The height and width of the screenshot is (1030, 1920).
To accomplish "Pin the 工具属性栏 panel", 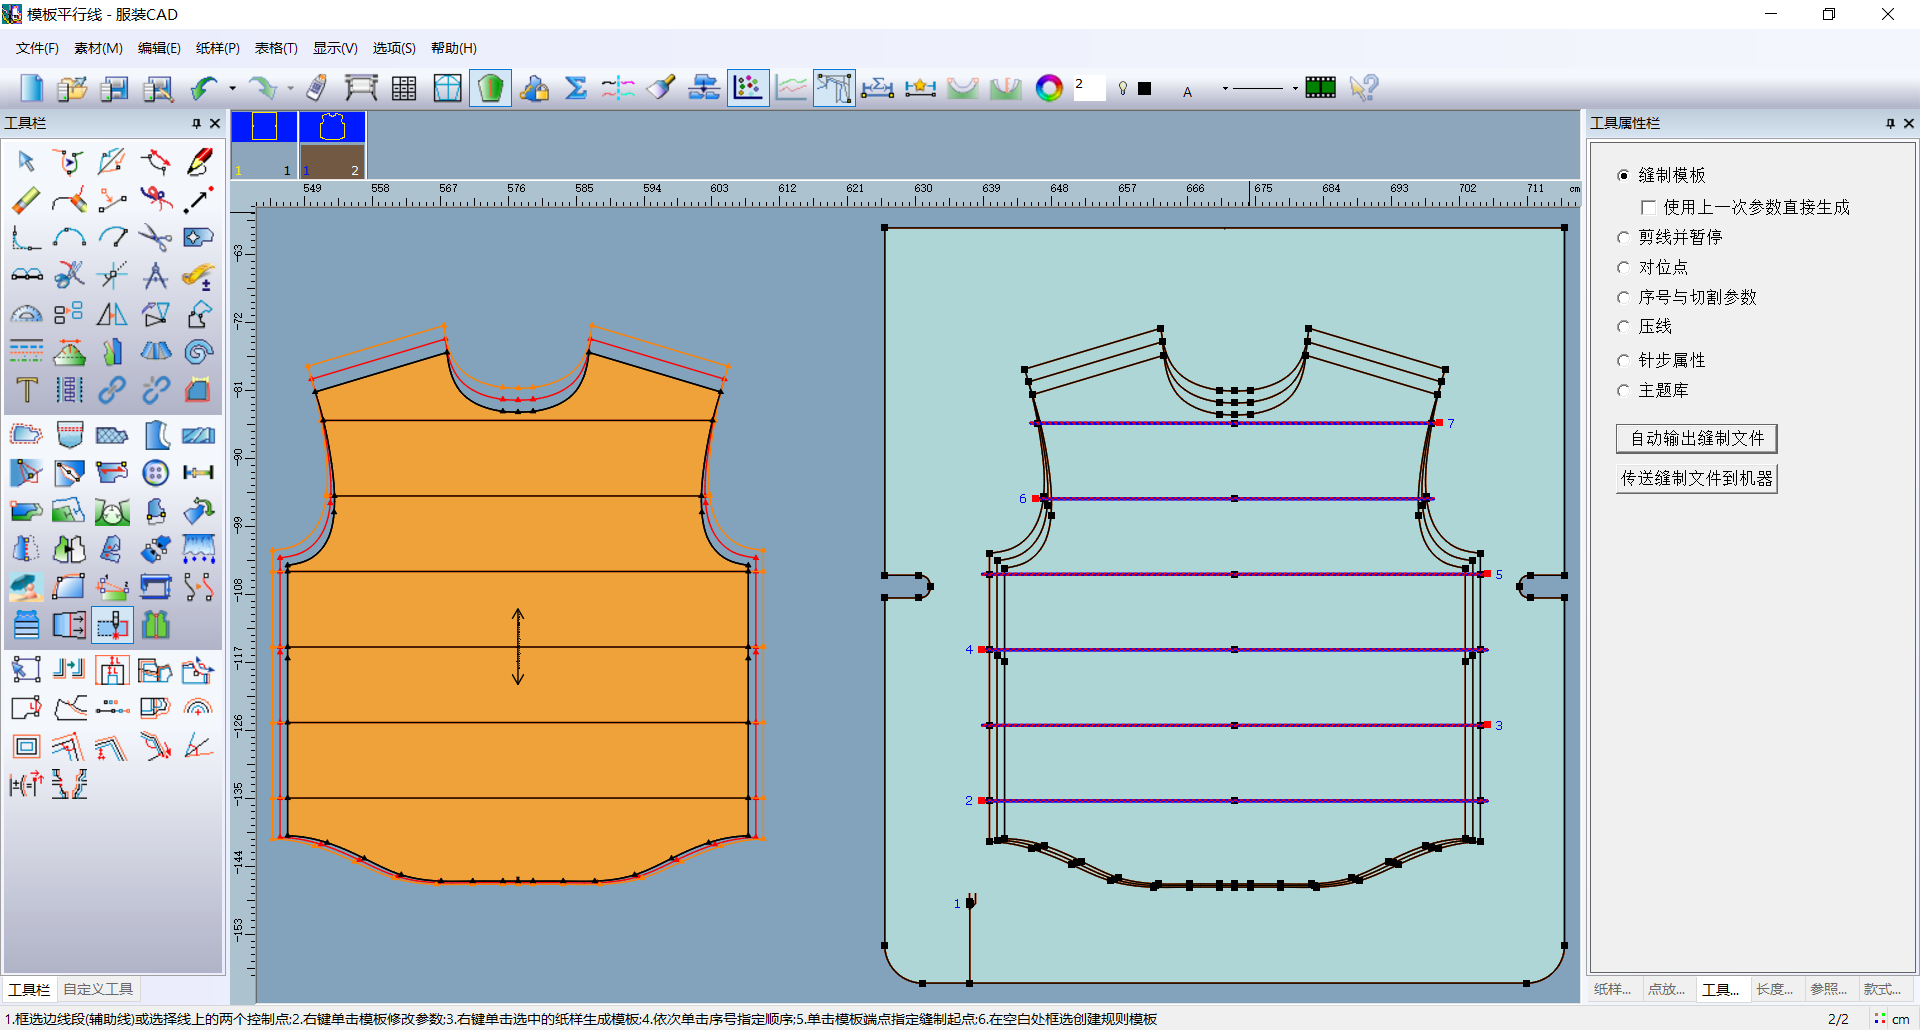I will point(1890,123).
